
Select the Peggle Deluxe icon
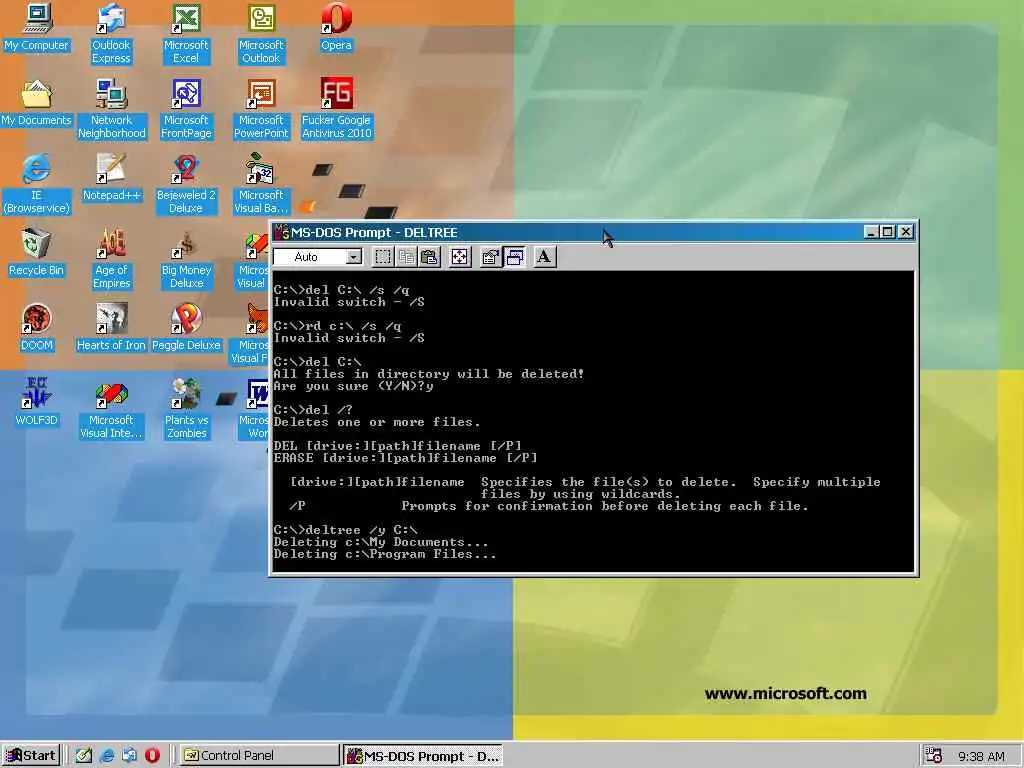point(186,327)
